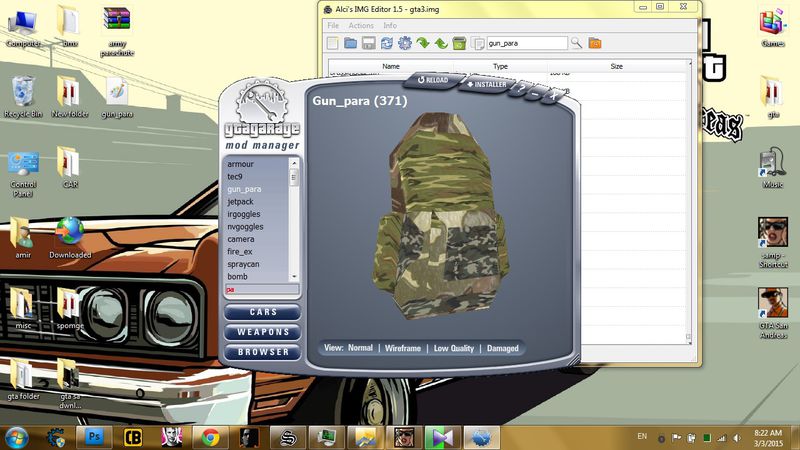Click the Games desktop icon
The image size is (800, 450).
pos(772,28)
